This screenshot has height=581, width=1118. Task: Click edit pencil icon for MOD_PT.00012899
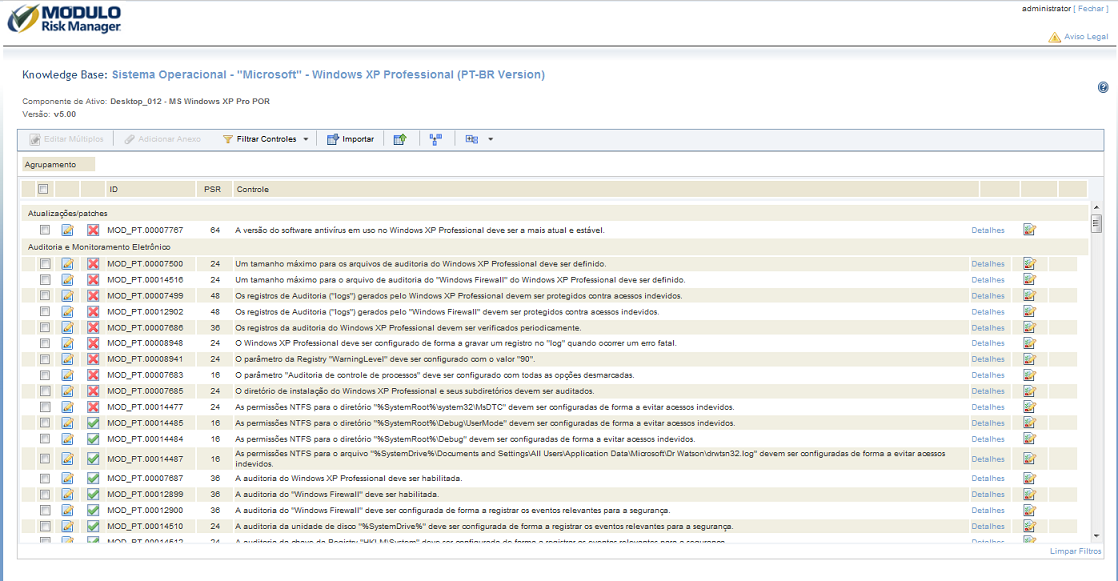[x=68, y=494]
